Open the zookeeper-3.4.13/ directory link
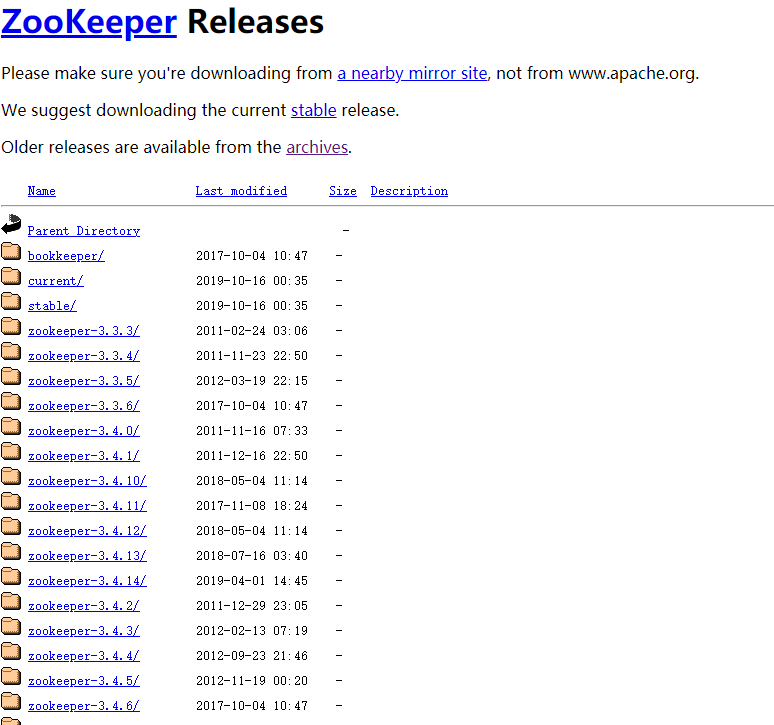Image resolution: width=774 pixels, height=725 pixels. pyautogui.click(x=87, y=556)
